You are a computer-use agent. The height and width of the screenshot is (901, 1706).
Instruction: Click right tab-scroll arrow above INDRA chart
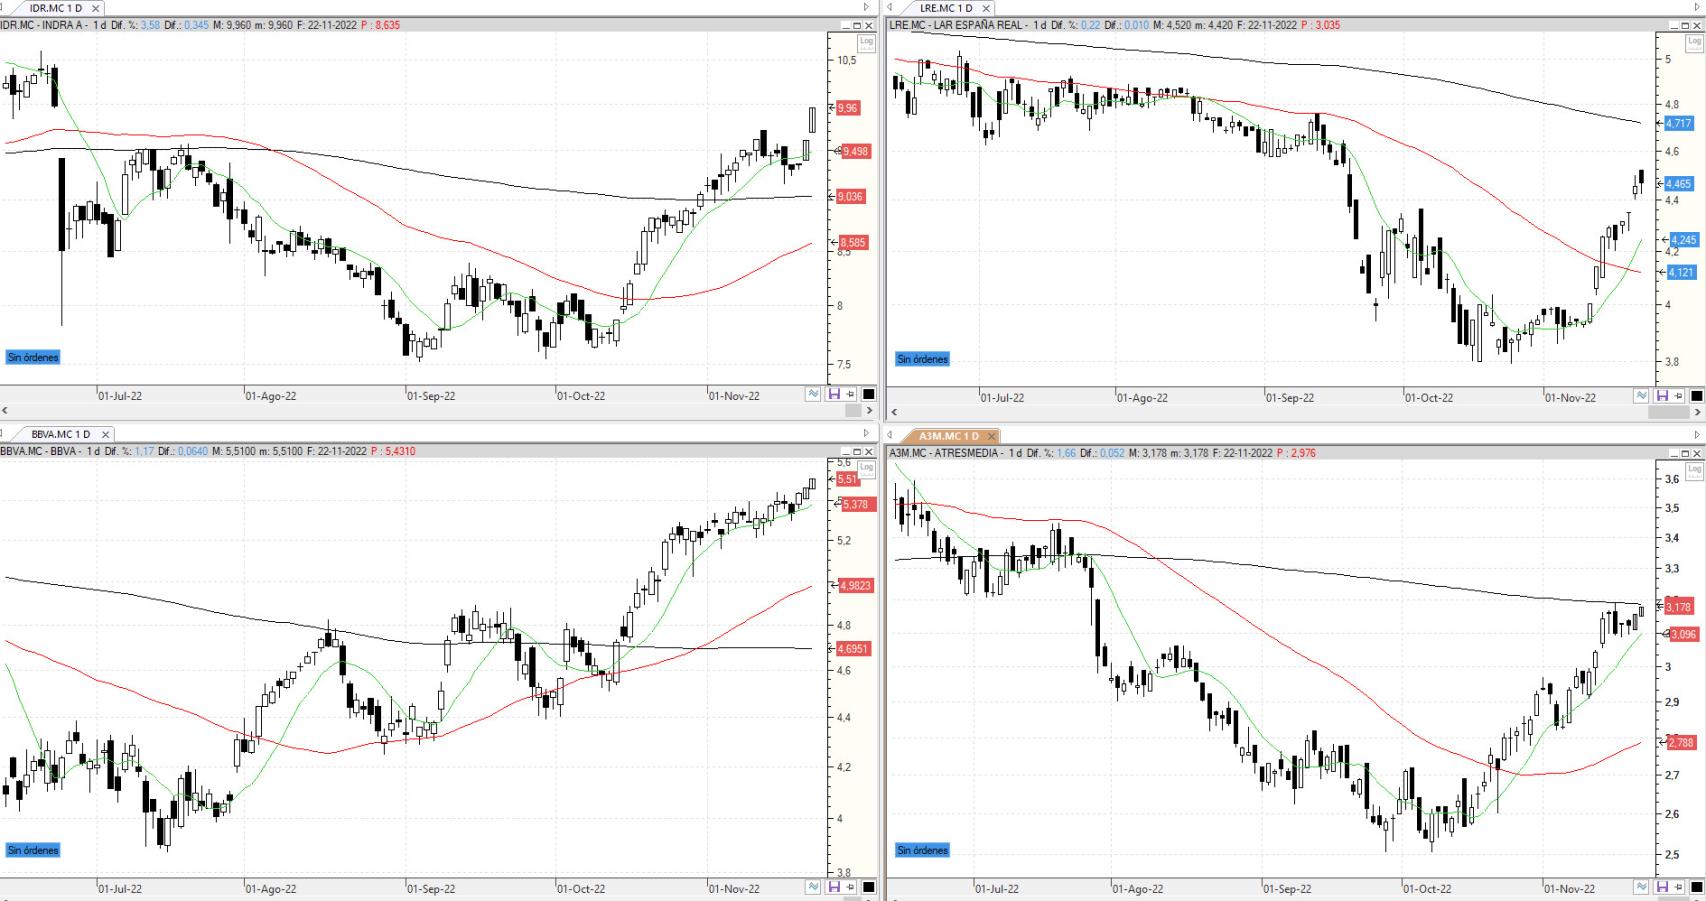coord(867,8)
